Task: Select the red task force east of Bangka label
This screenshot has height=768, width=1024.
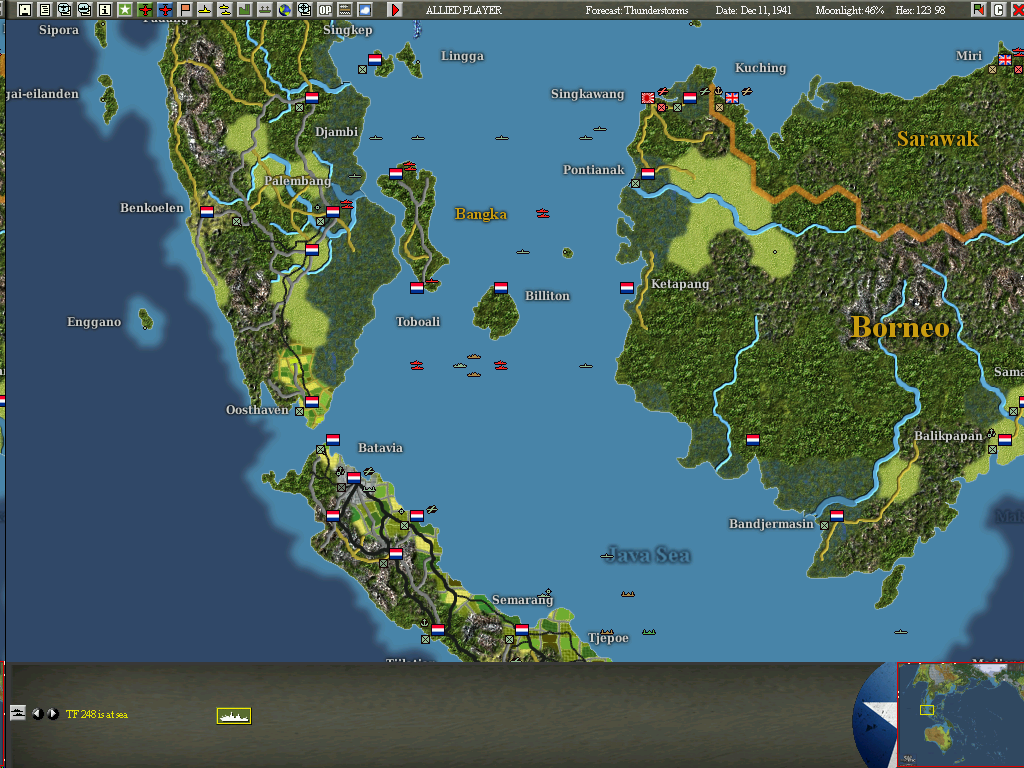Action: pyautogui.click(x=543, y=214)
